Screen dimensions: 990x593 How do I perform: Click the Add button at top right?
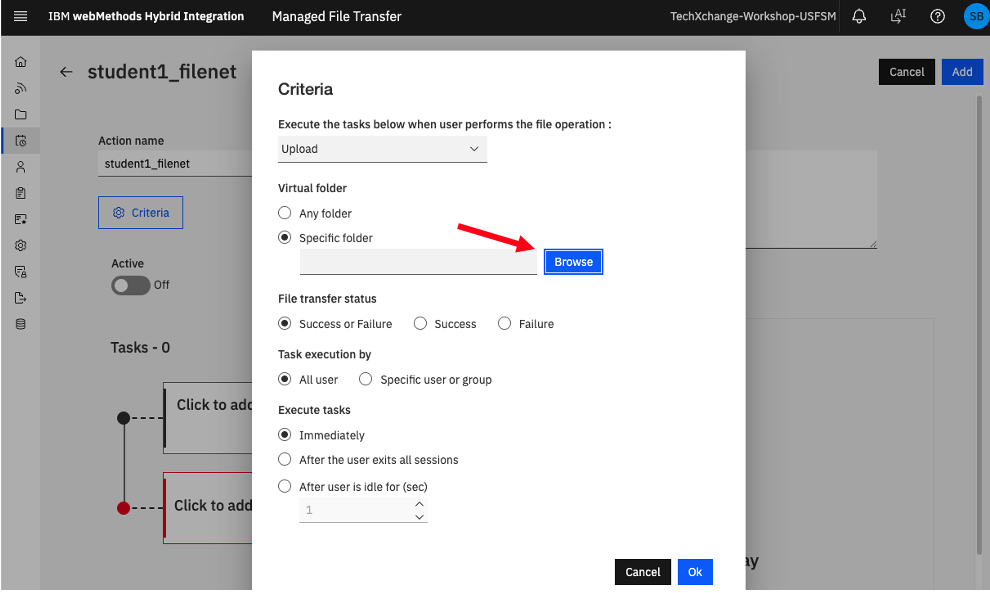962,72
